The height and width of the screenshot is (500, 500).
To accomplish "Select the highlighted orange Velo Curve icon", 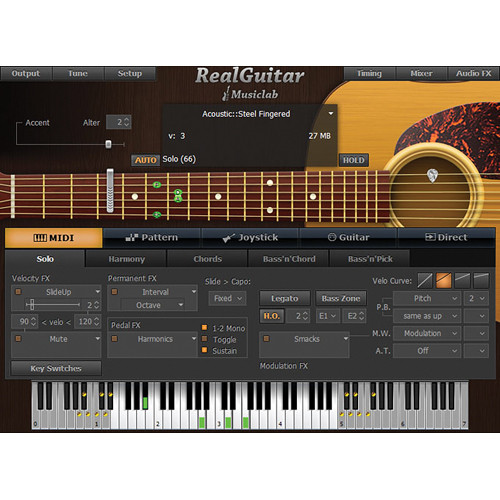I will (x=444, y=280).
